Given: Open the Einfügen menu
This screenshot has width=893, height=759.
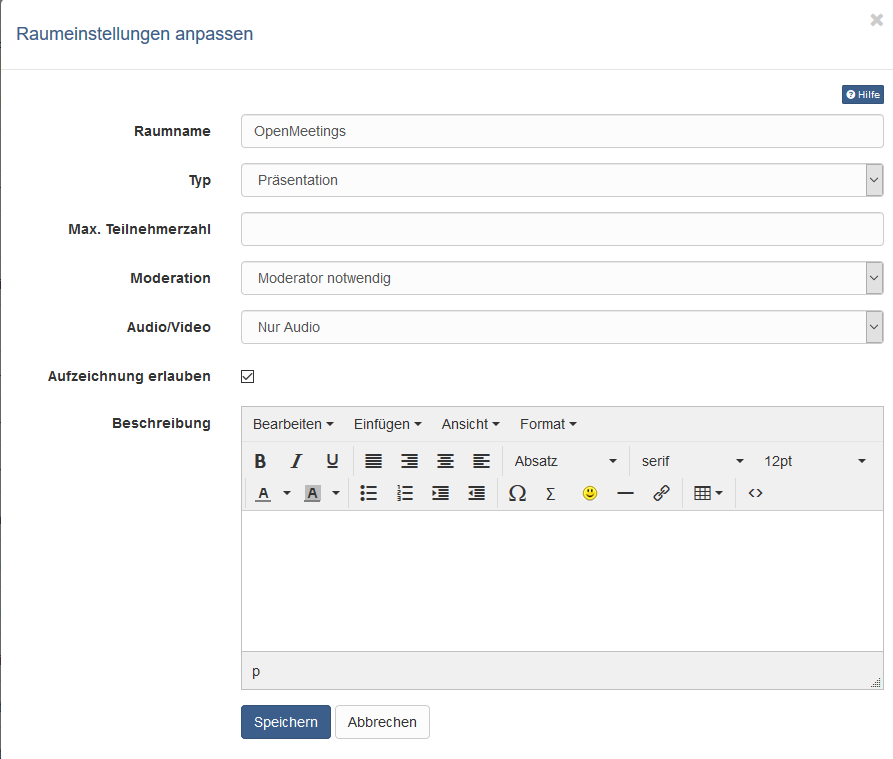Looking at the screenshot, I should pyautogui.click(x=387, y=424).
